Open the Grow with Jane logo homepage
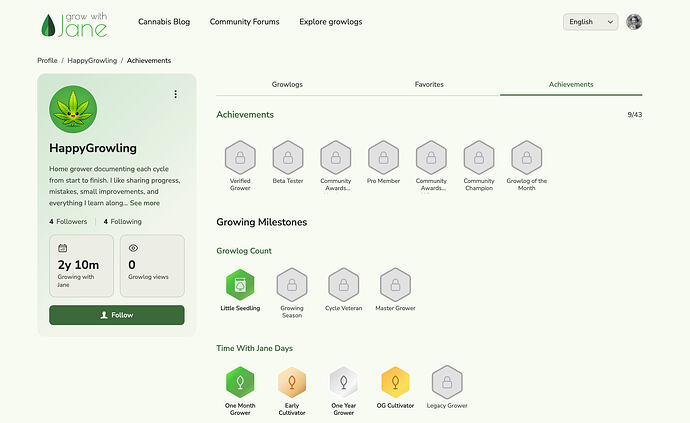The width and height of the screenshot is (690, 423). coord(74,25)
